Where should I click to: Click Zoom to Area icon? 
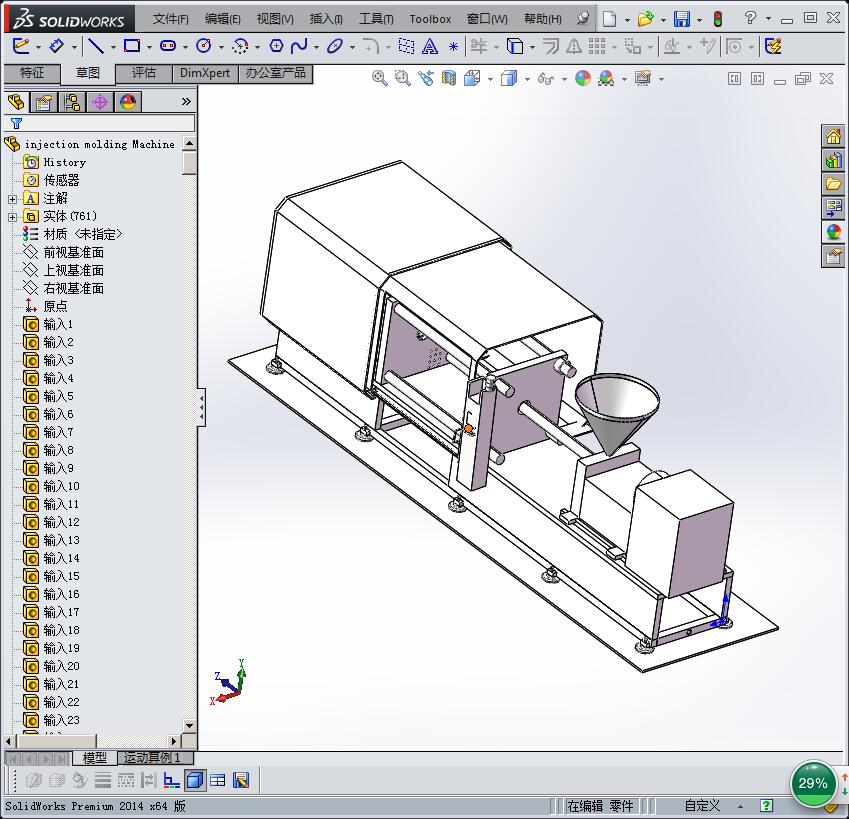click(x=402, y=79)
